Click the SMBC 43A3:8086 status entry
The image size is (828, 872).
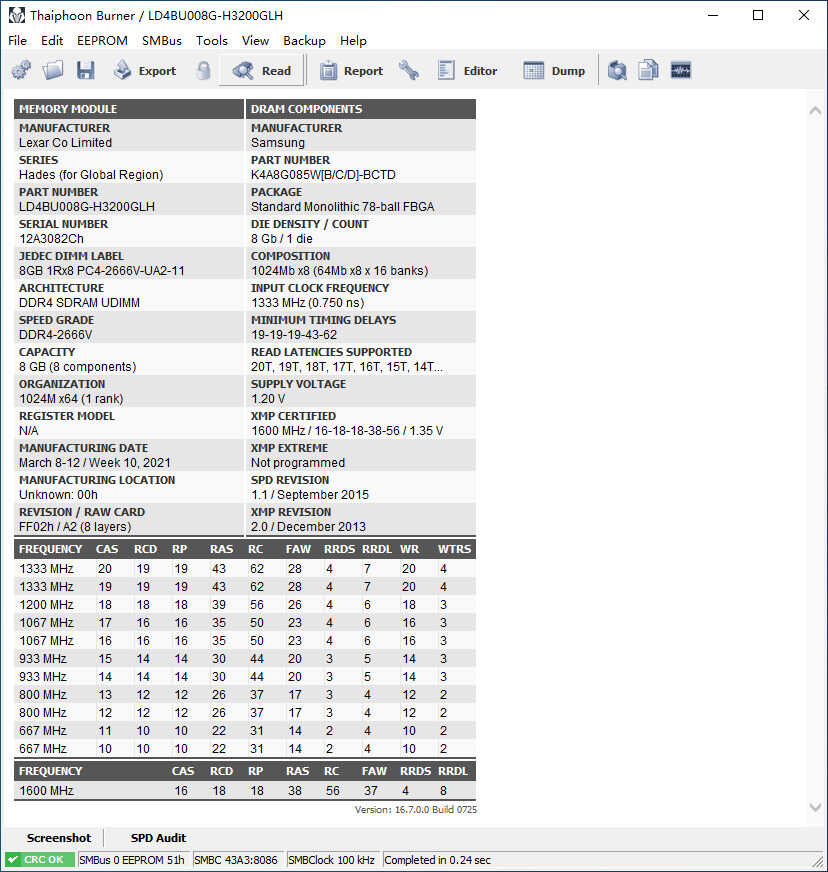[236, 859]
